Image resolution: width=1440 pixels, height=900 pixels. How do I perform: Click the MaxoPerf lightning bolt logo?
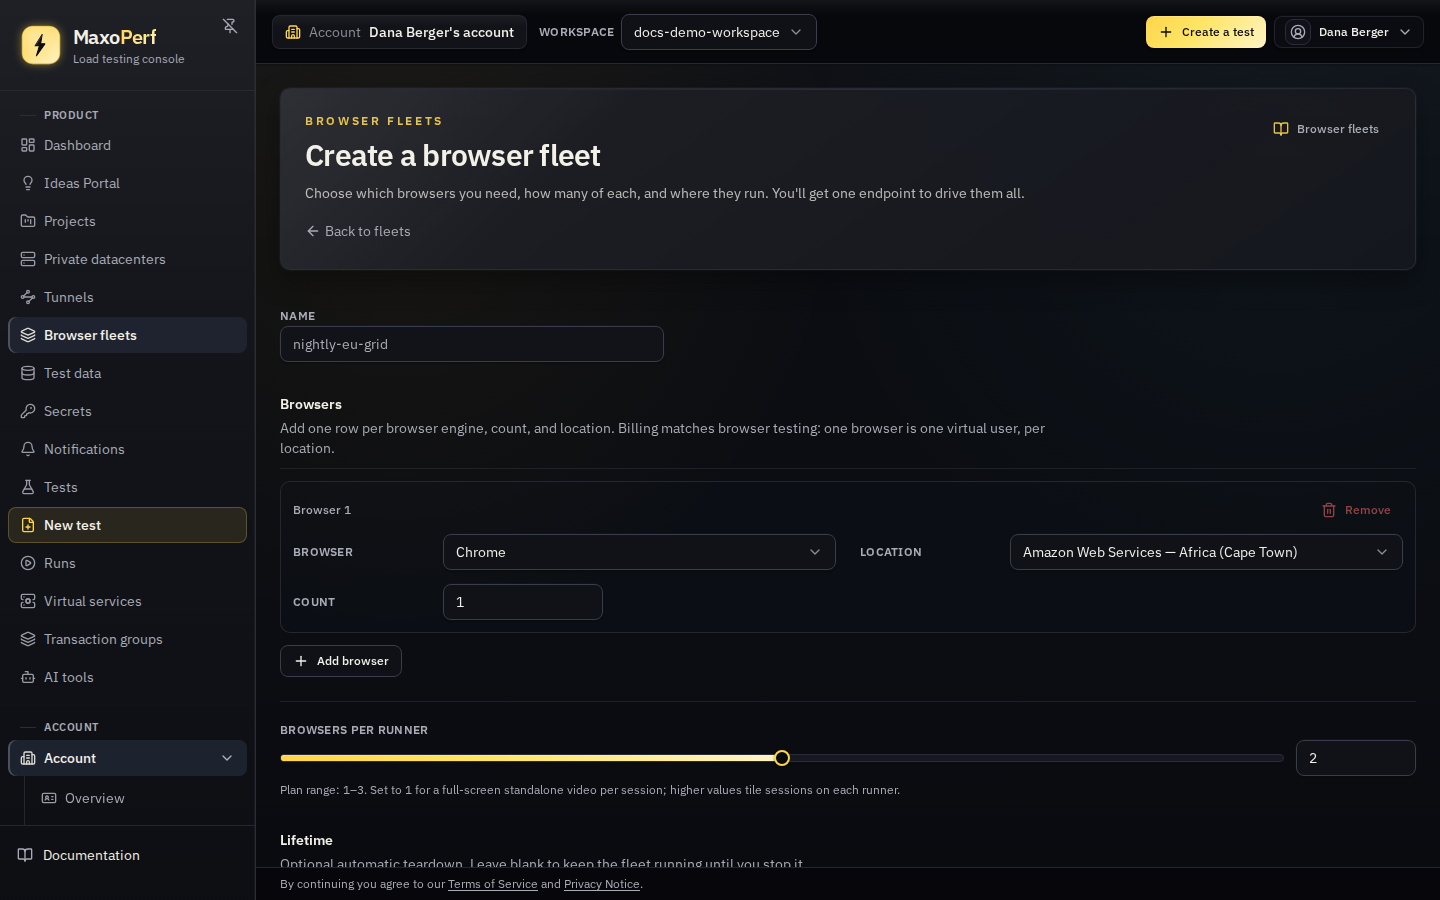point(41,45)
